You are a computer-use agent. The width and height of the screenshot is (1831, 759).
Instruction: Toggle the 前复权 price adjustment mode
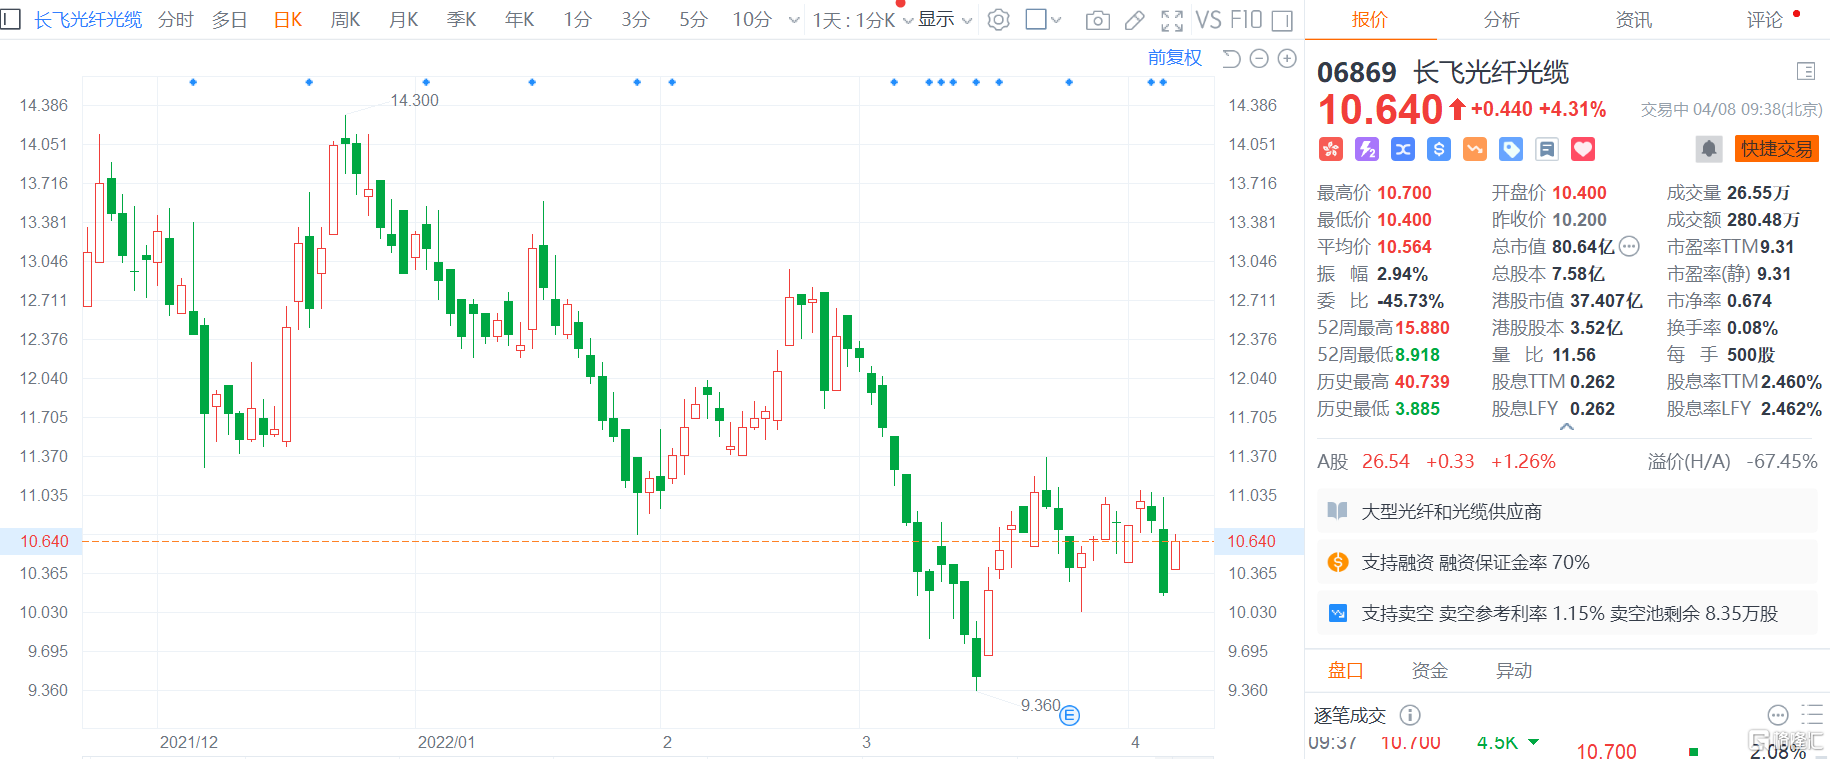[1174, 58]
